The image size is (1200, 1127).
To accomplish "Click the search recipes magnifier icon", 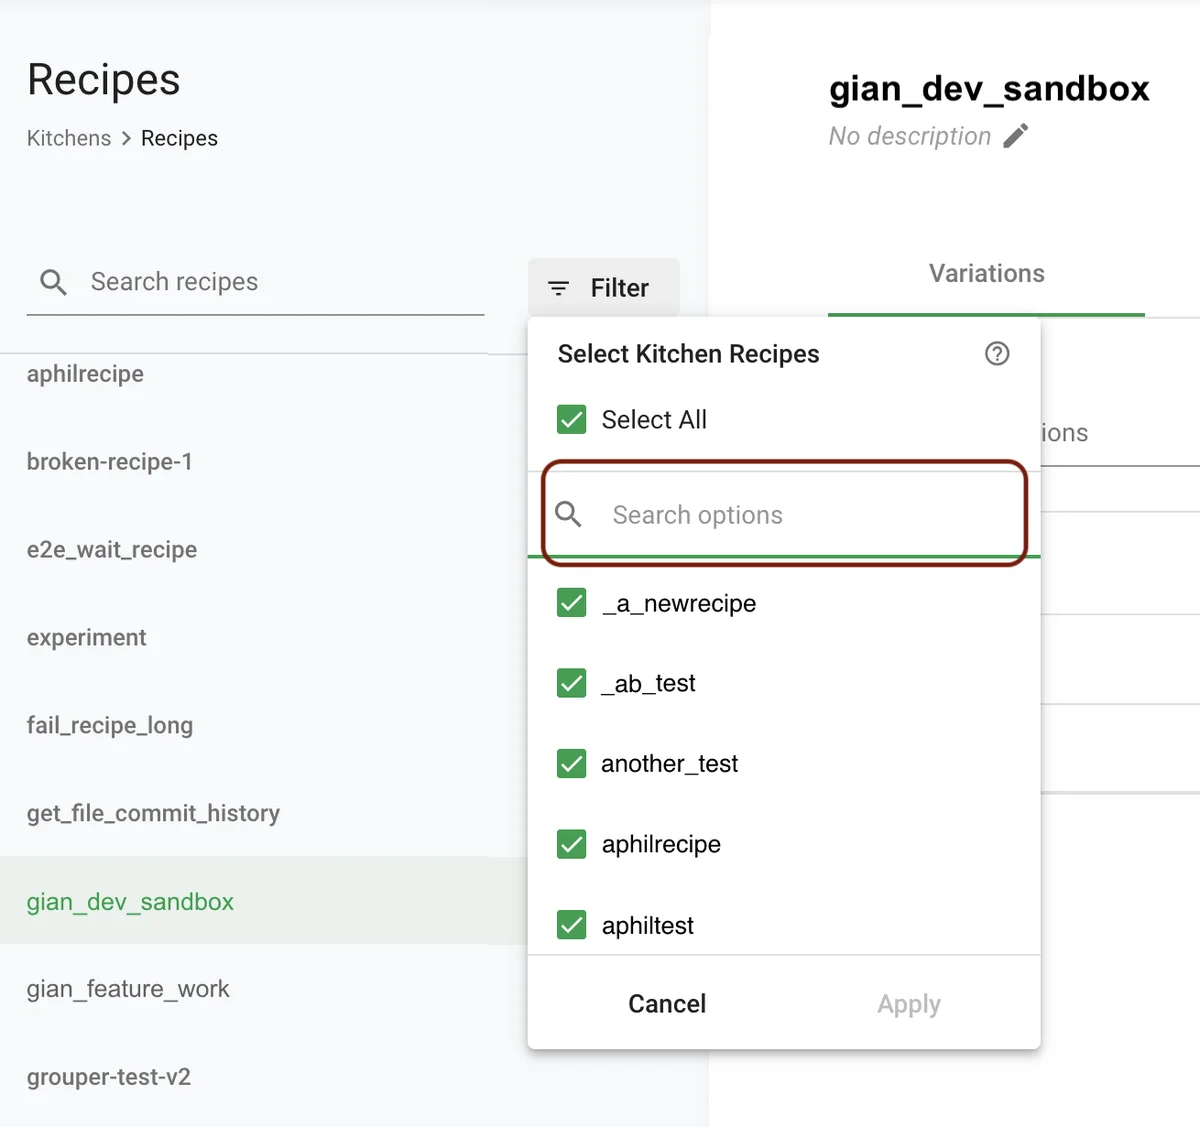I will coord(53,282).
